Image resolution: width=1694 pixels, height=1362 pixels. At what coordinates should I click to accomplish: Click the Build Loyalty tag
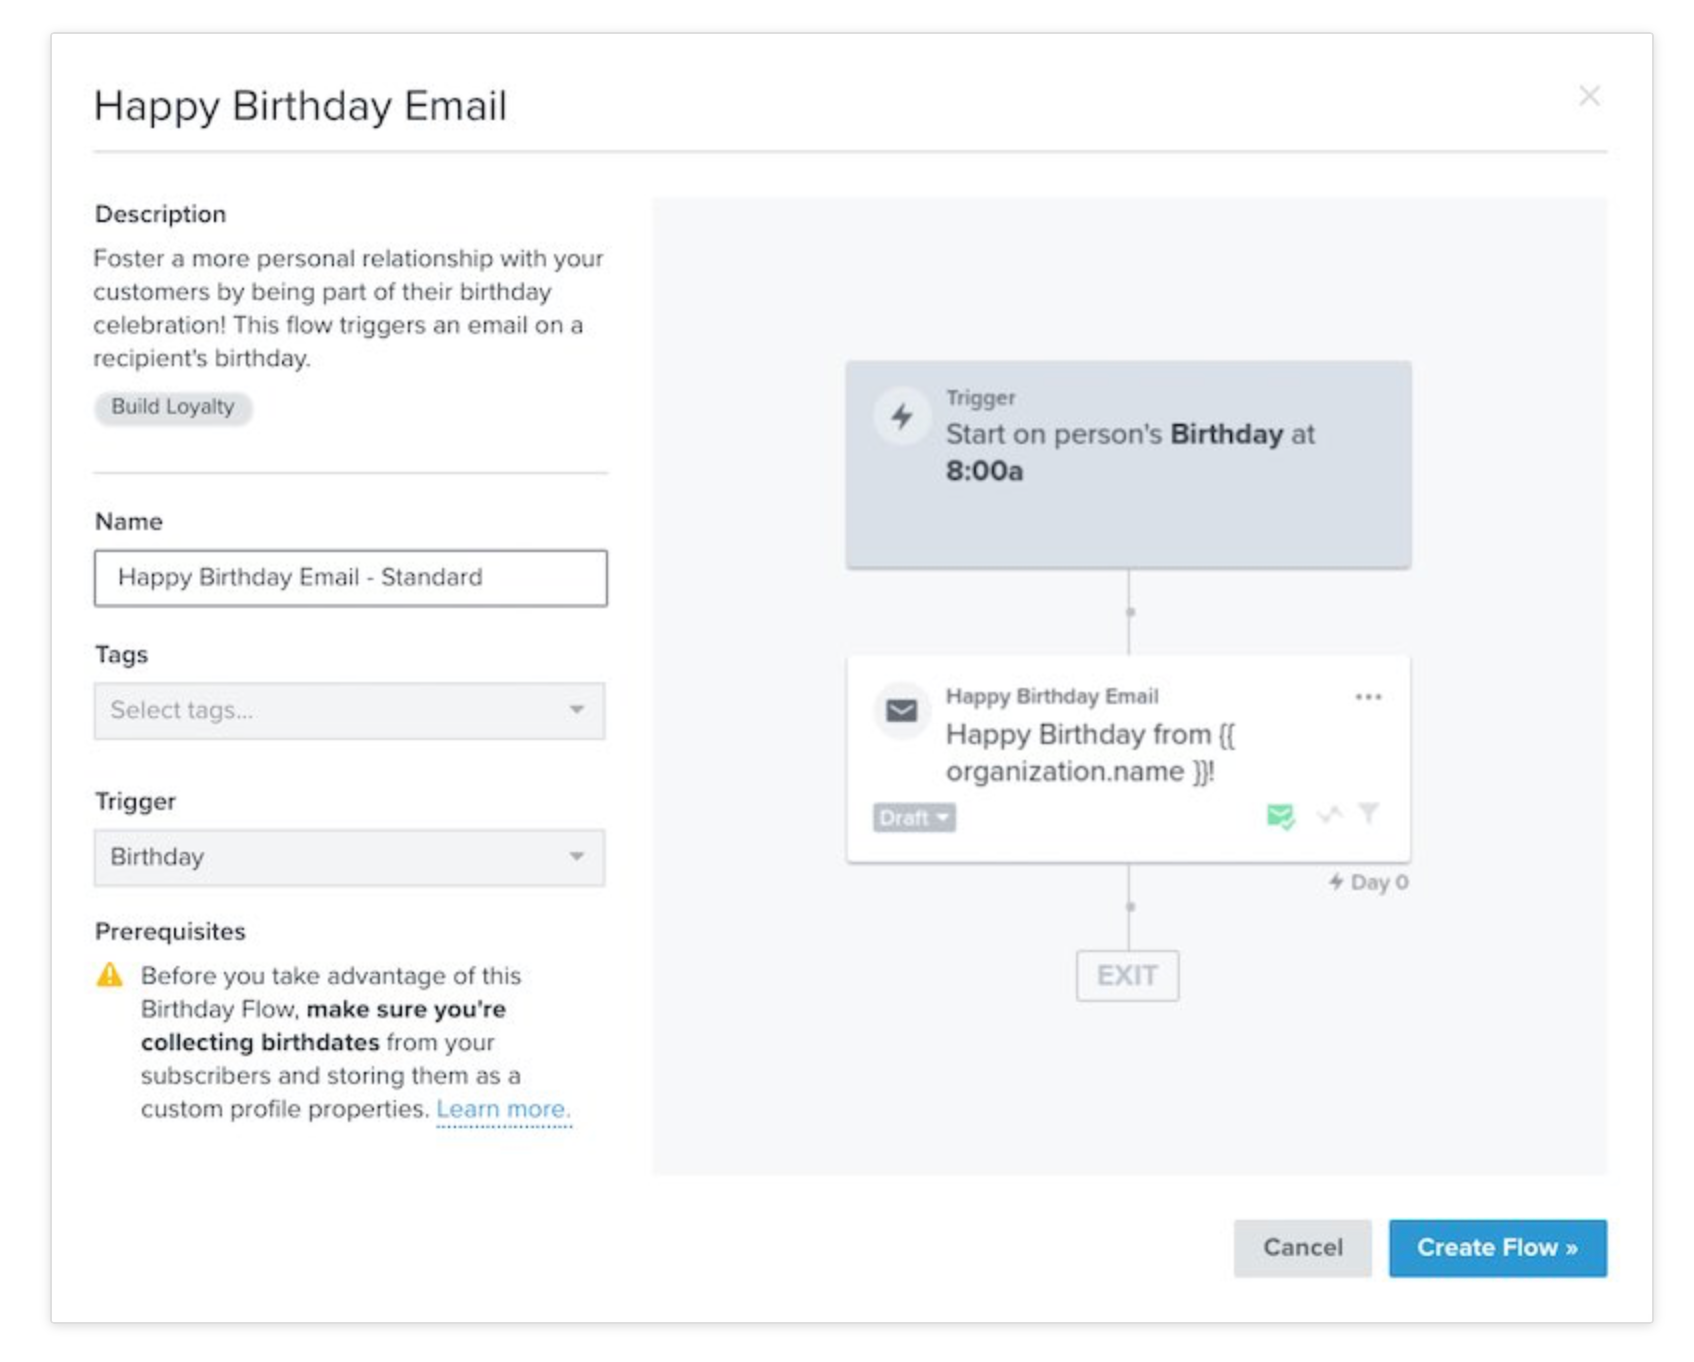tap(173, 407)
